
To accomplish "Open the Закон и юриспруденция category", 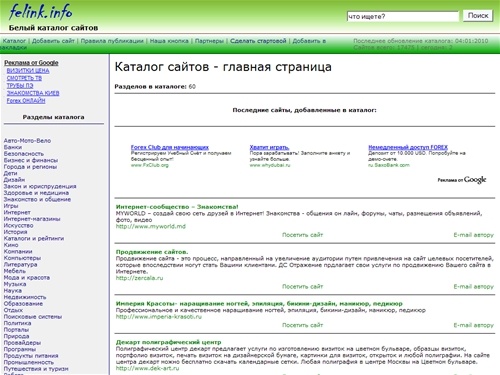I will click(40, 186).
